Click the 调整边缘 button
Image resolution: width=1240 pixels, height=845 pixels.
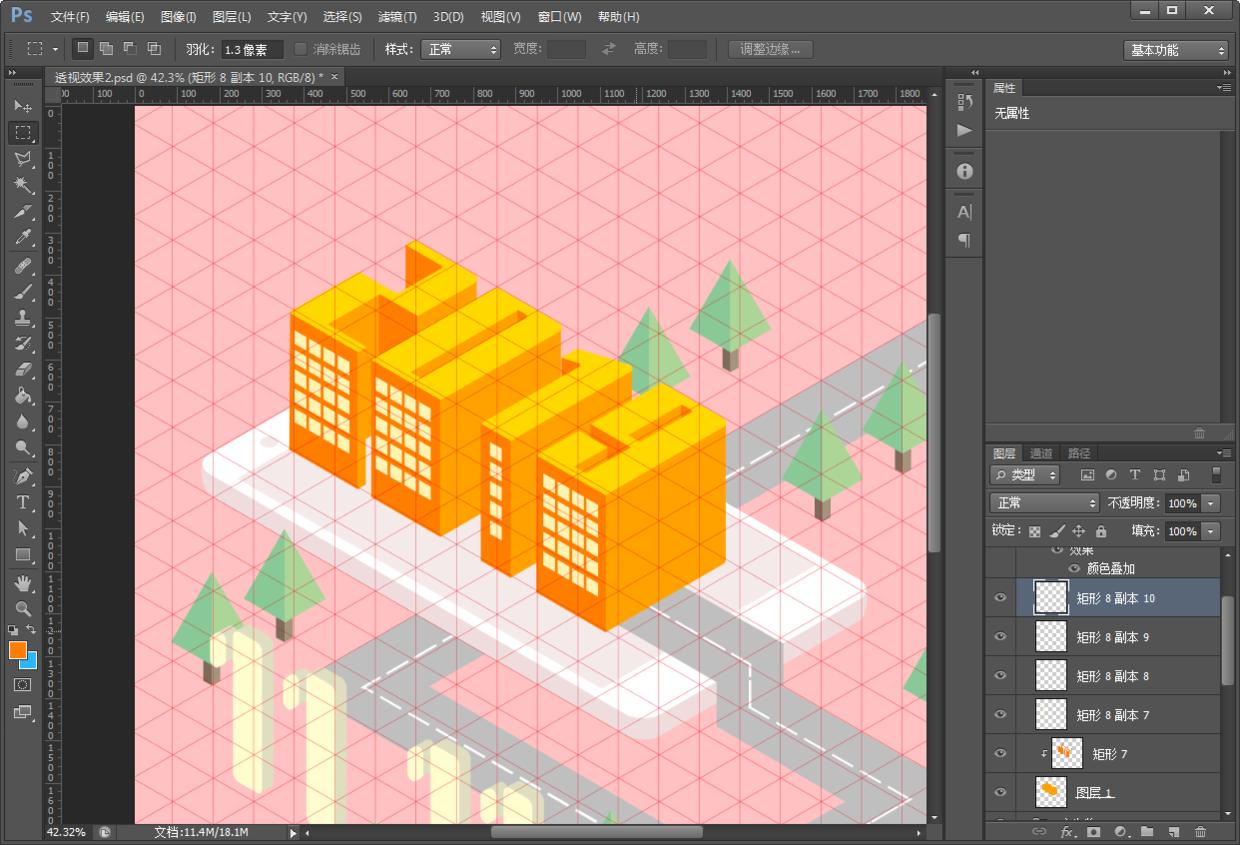tap(770, 49)
